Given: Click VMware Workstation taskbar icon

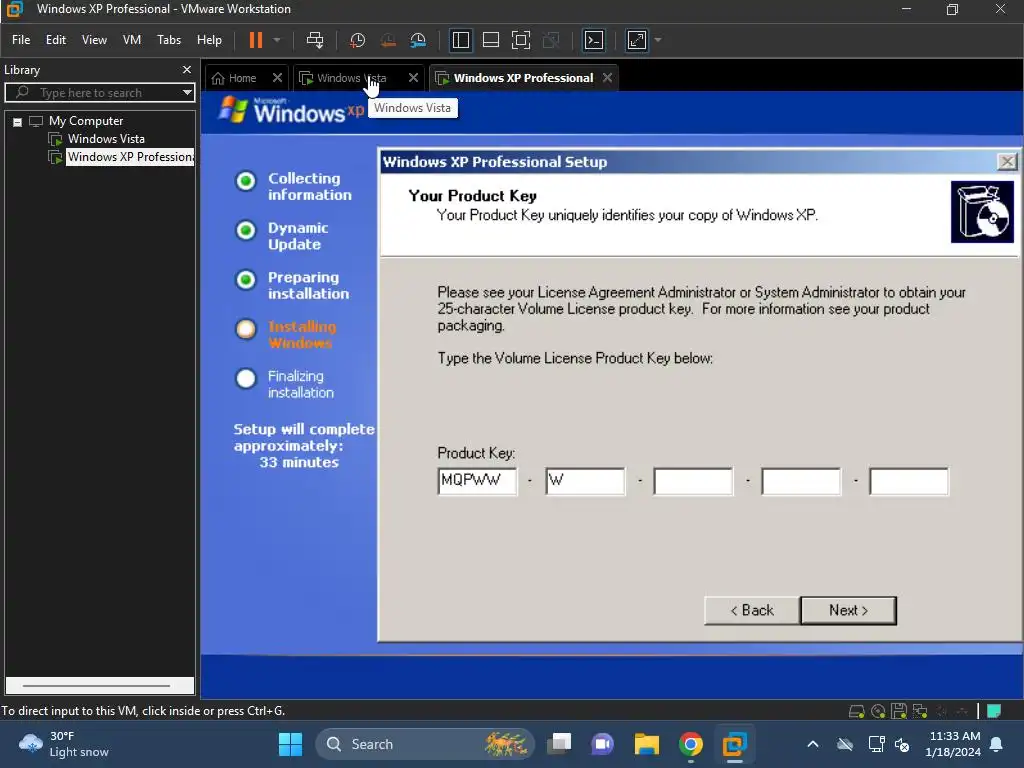Looking at the screenshot, I should 734,744.
